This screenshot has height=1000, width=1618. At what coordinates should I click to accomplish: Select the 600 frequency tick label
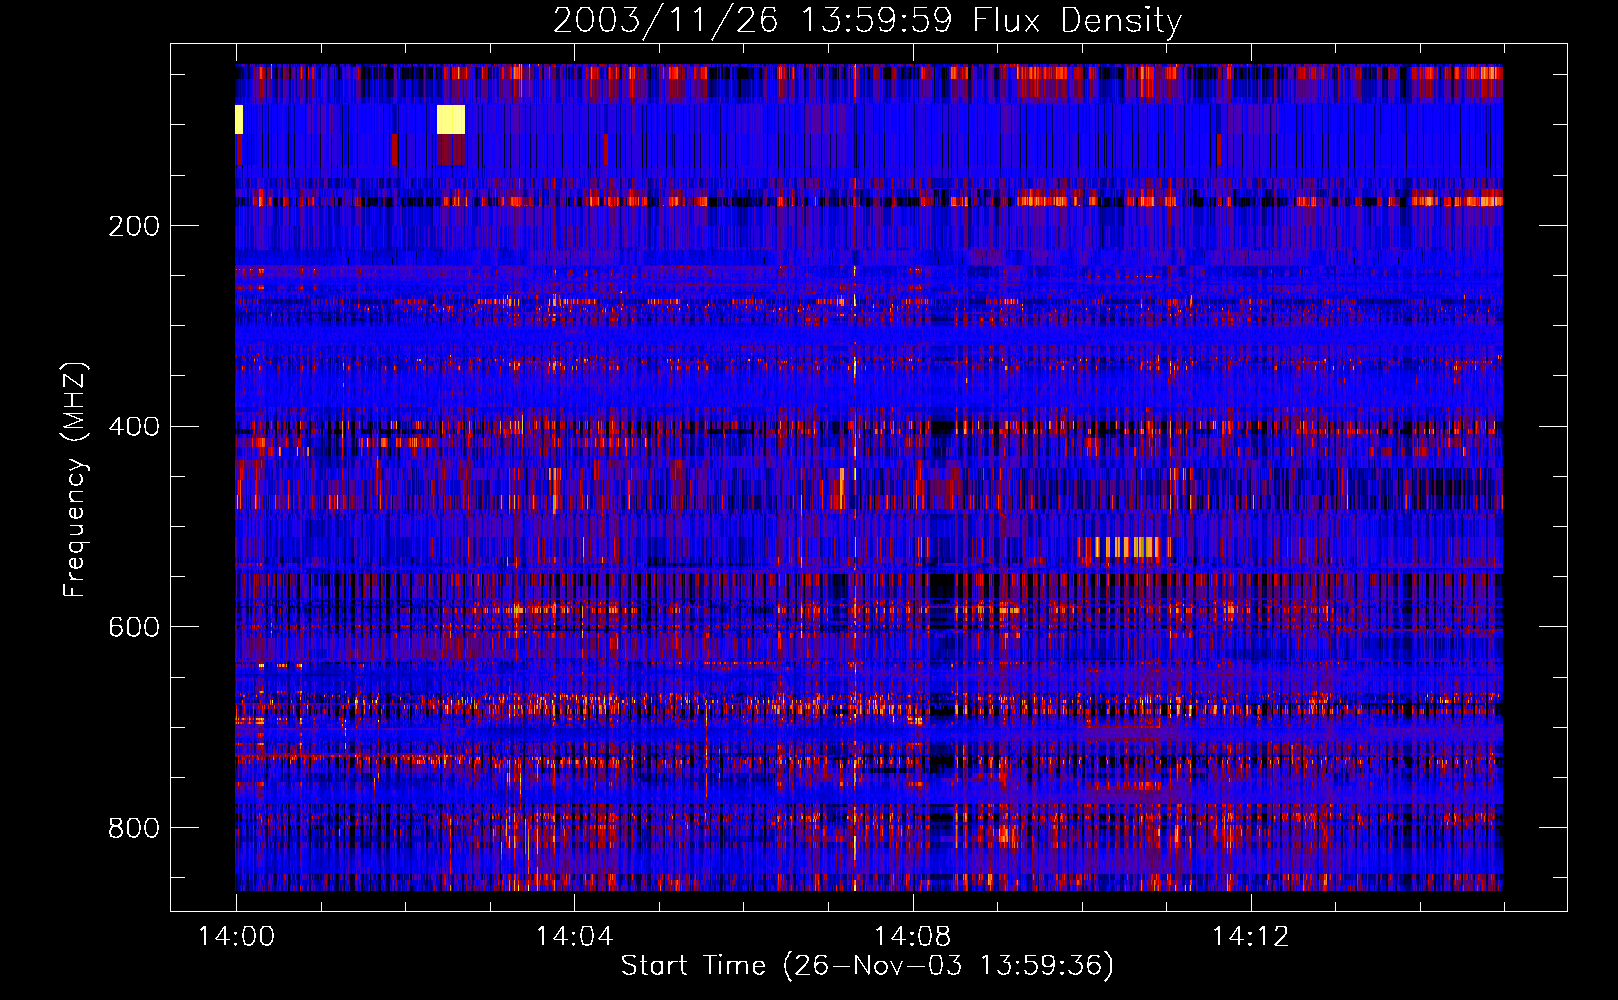point(134,627)
